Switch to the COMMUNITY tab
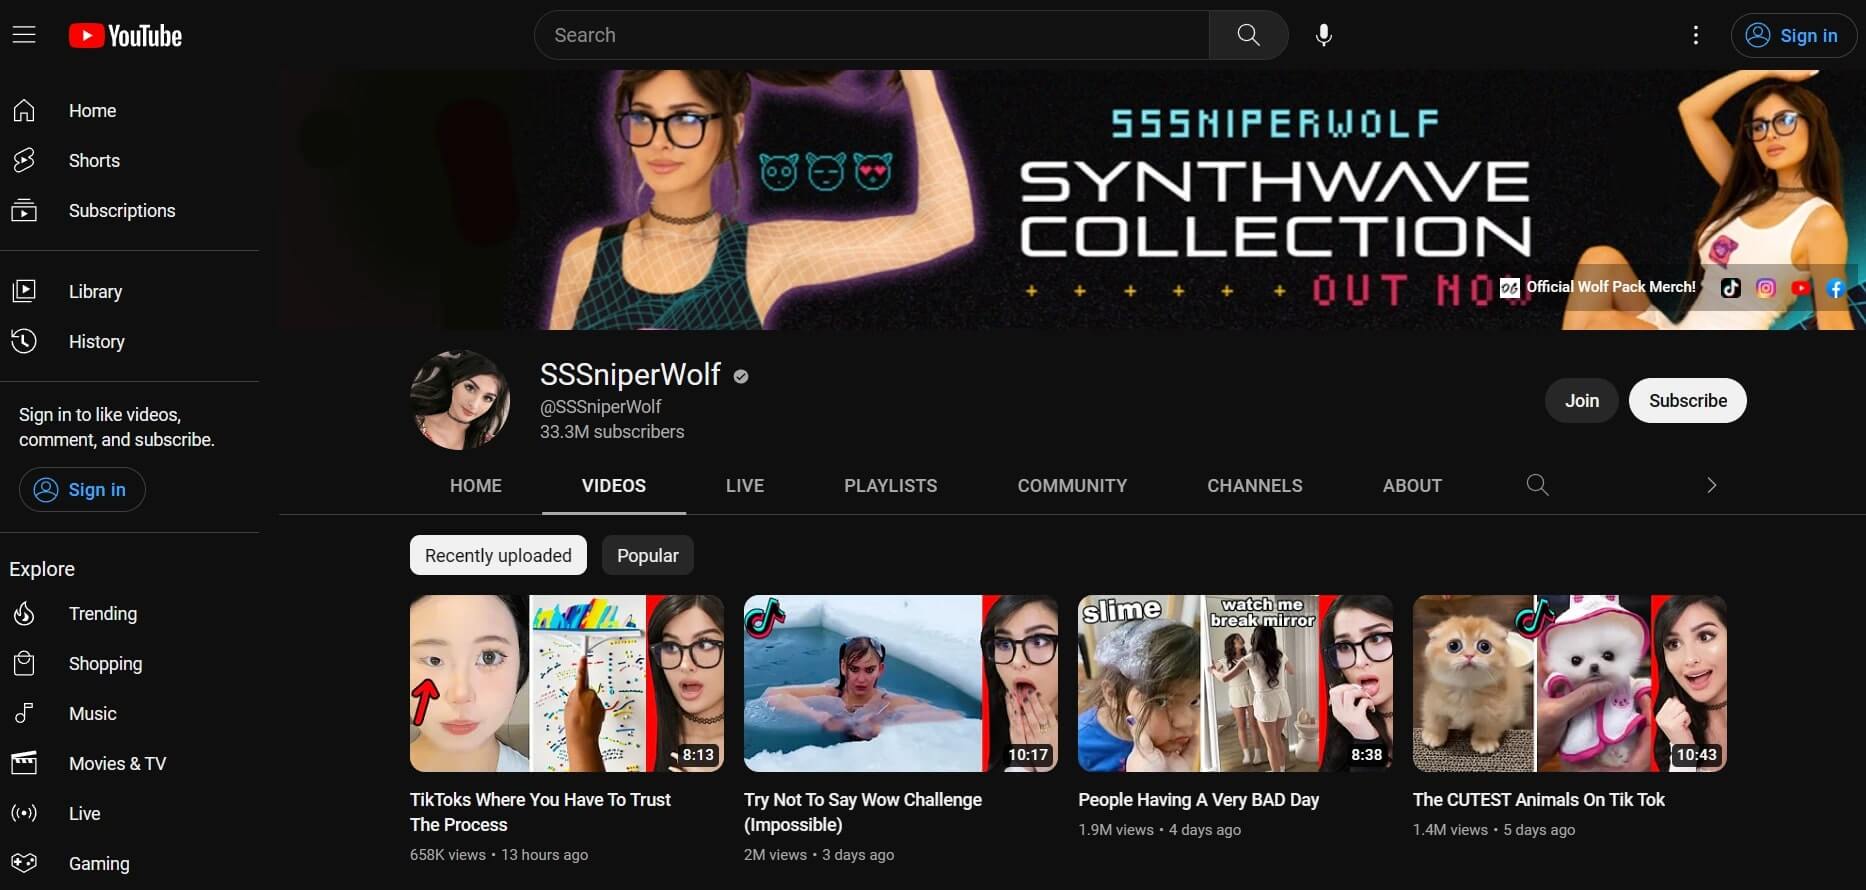Image resolution: width=1866 pixels, height=890 pixels. point(1072,485)
